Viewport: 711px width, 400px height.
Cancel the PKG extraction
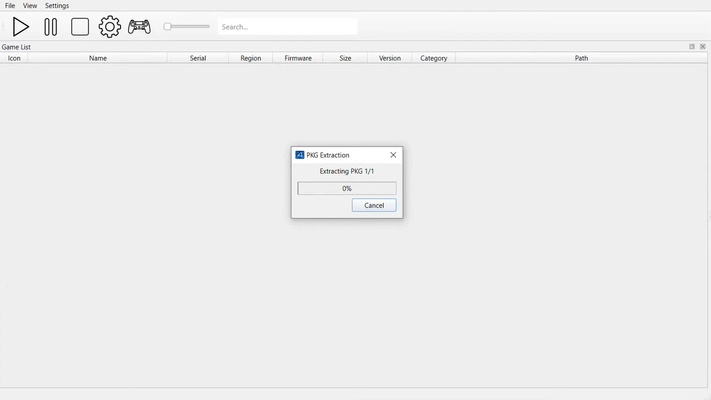[x=374, y=205]
